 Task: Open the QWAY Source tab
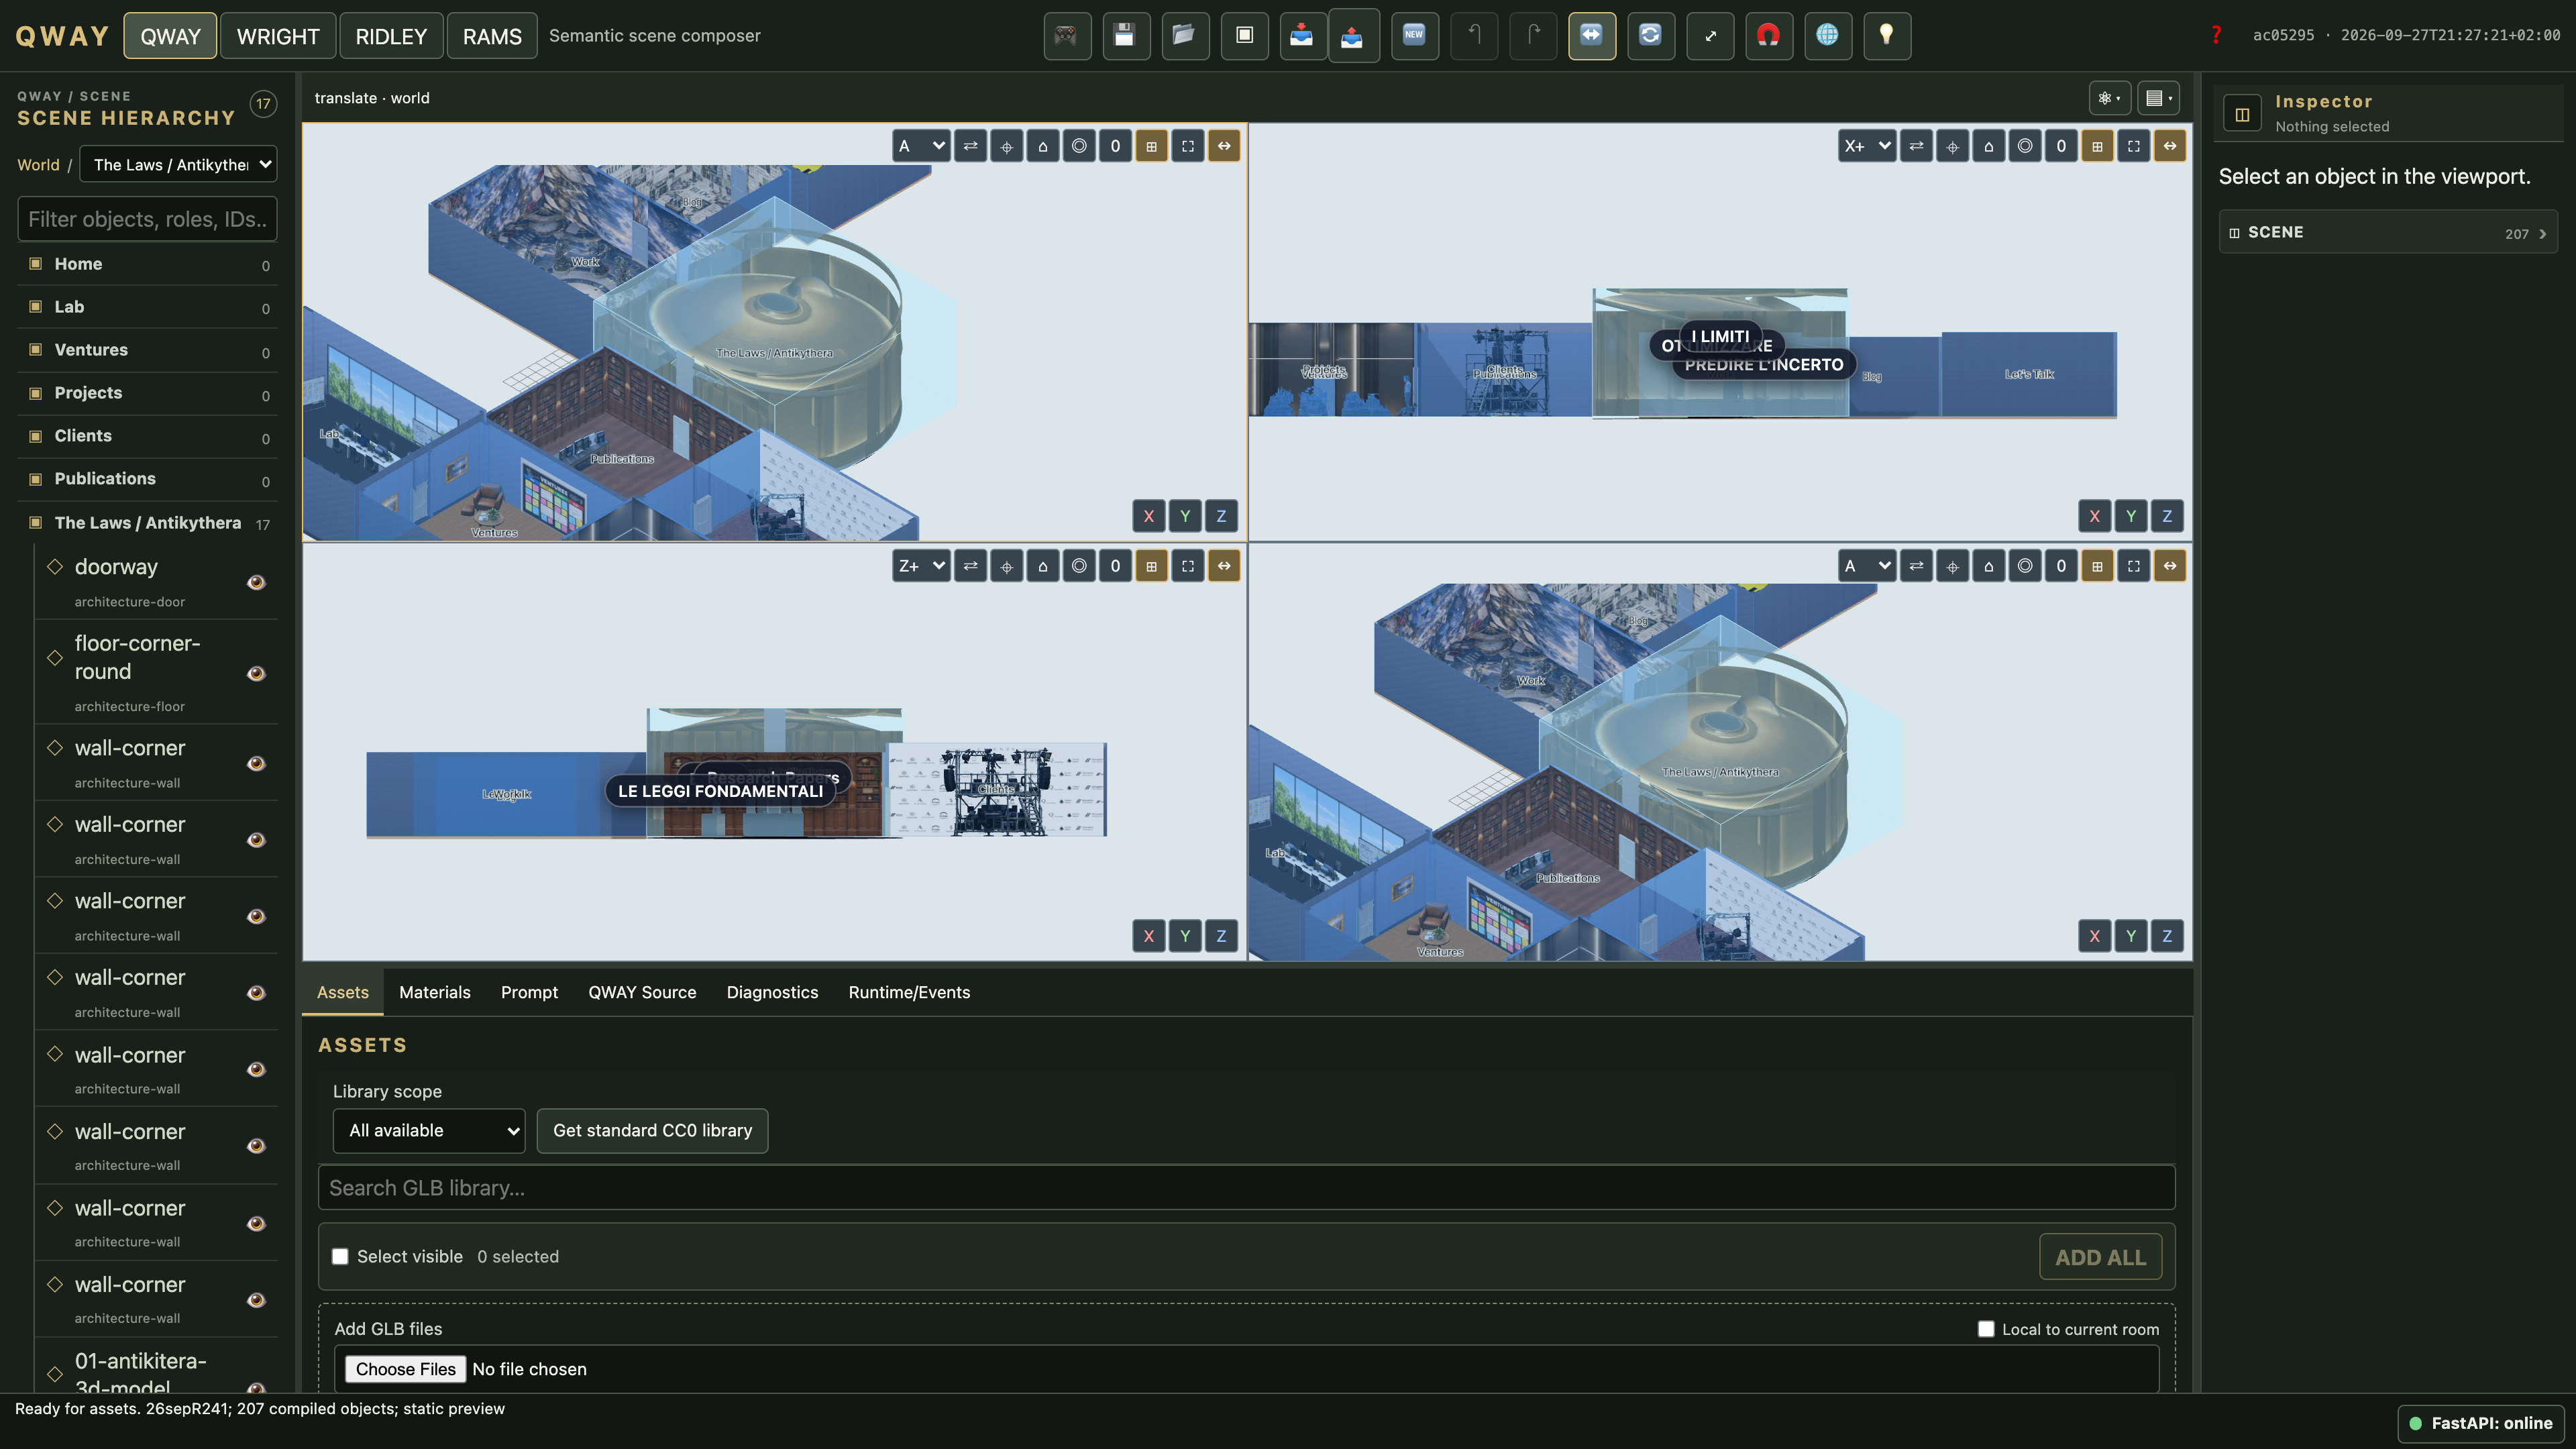pyautogui.click(x=642, y=992)
